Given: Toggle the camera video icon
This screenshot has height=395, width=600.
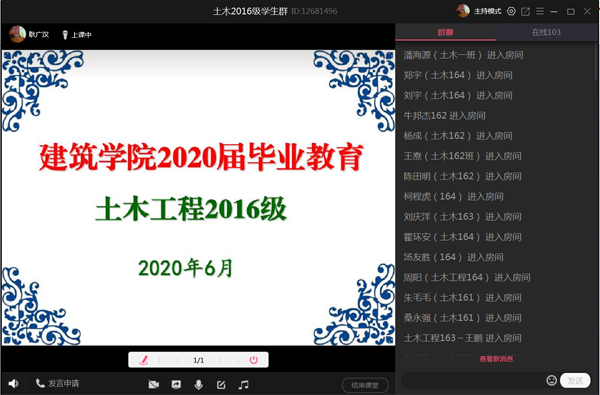Looking at the screenshot, I should 153,384.
